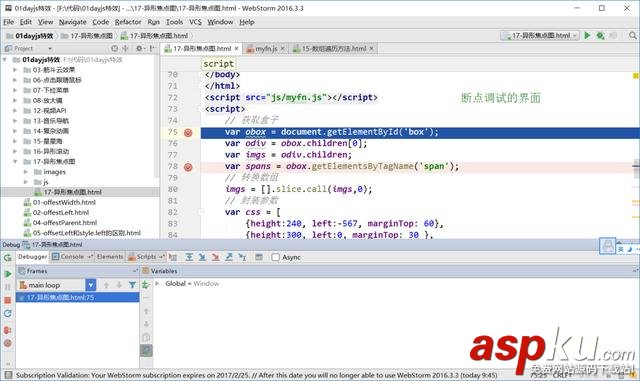Click the 17-异形焦点图 folder breadcrumb

coord(87,36)
